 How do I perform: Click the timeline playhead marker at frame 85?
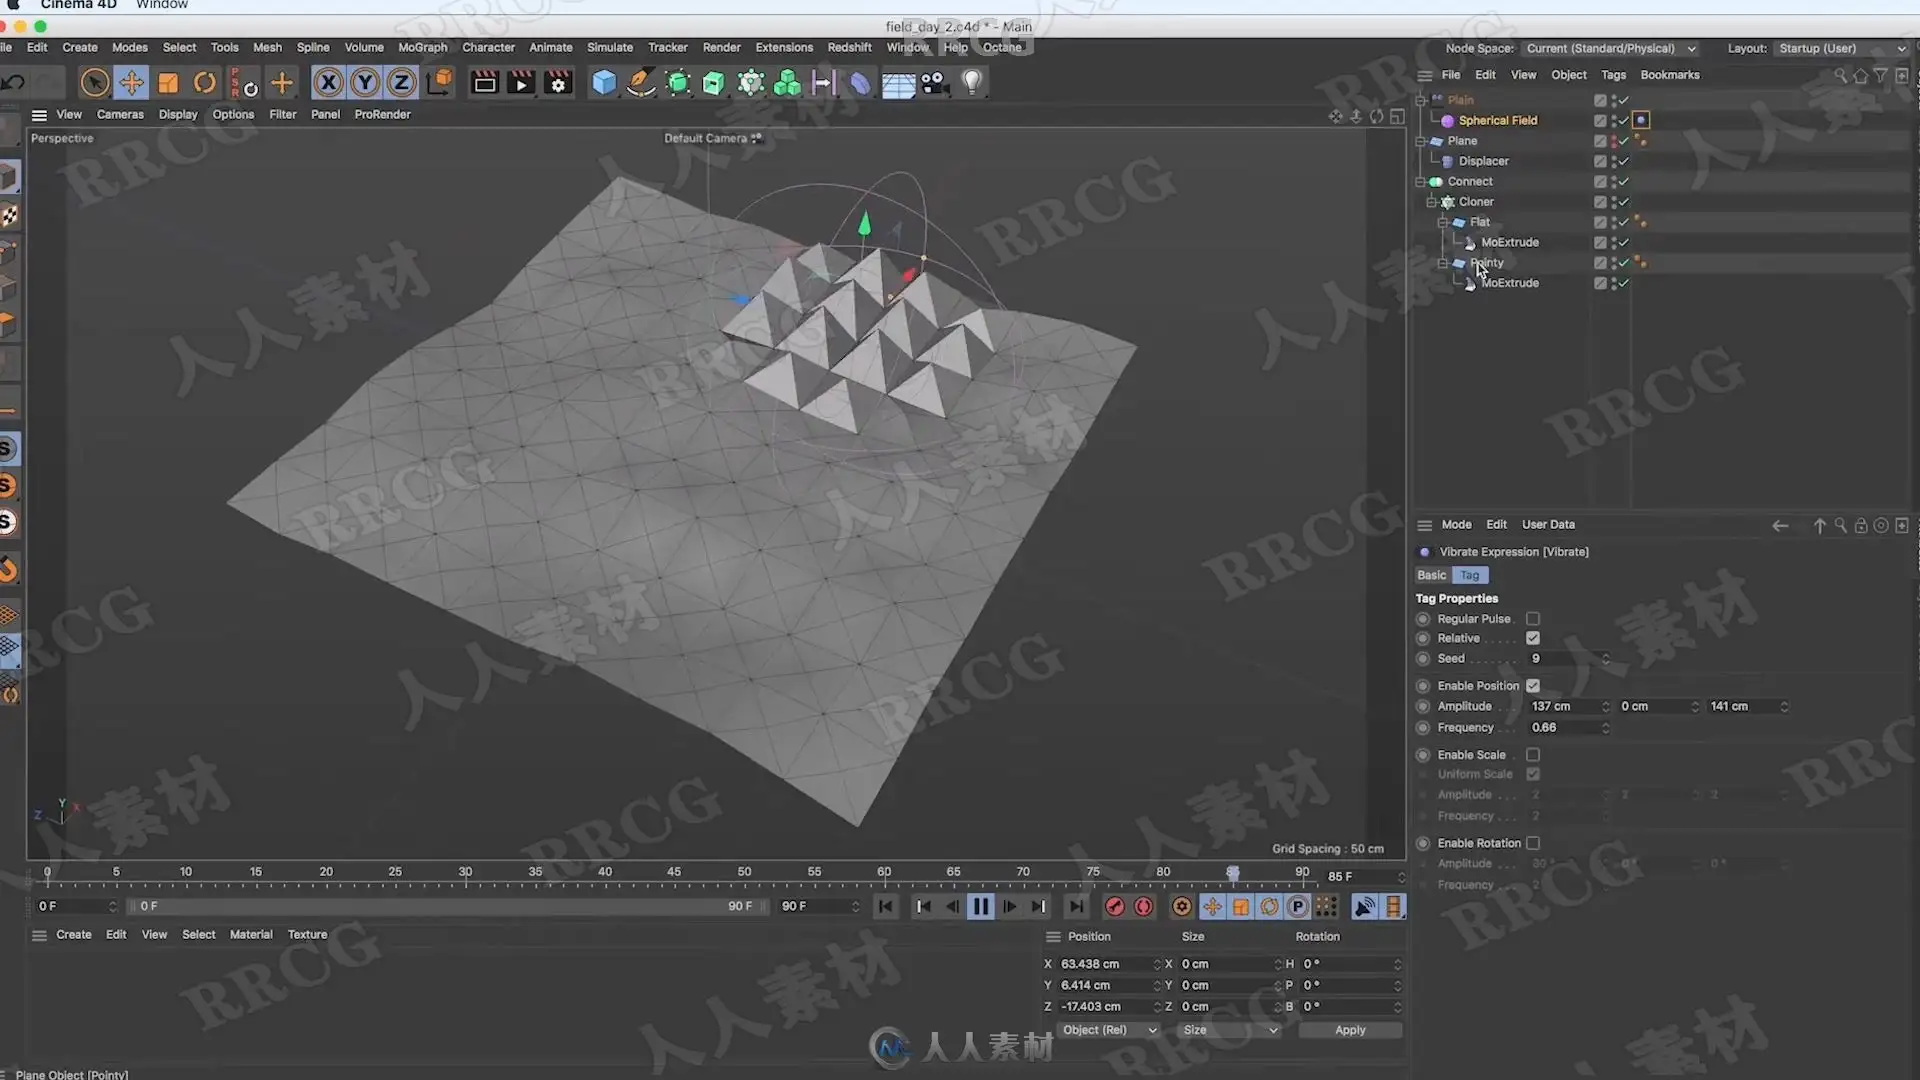pyautogui.click(x=1233, y=874)
